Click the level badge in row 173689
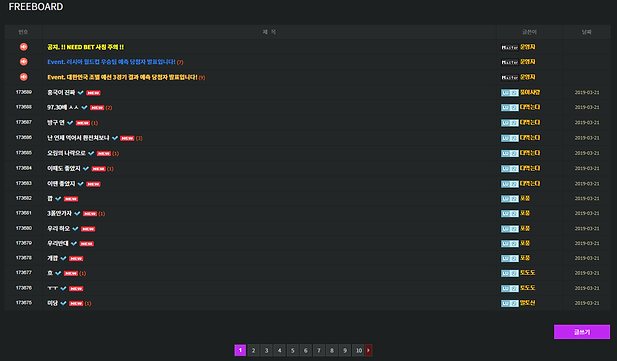 [510, 93]
